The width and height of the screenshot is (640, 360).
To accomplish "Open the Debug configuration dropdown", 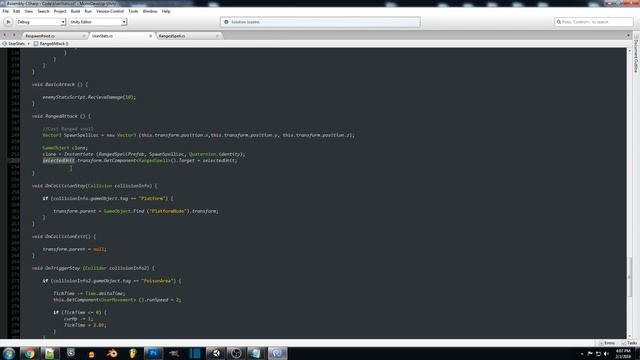I will tap(40, 22).
